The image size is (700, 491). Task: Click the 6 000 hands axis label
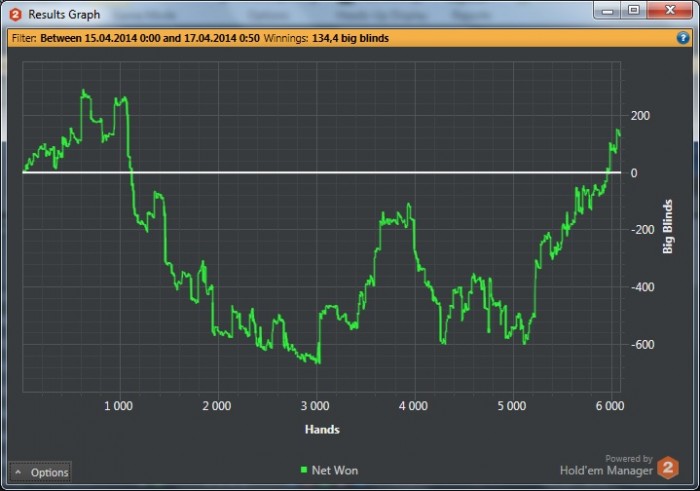pos(610,406)
